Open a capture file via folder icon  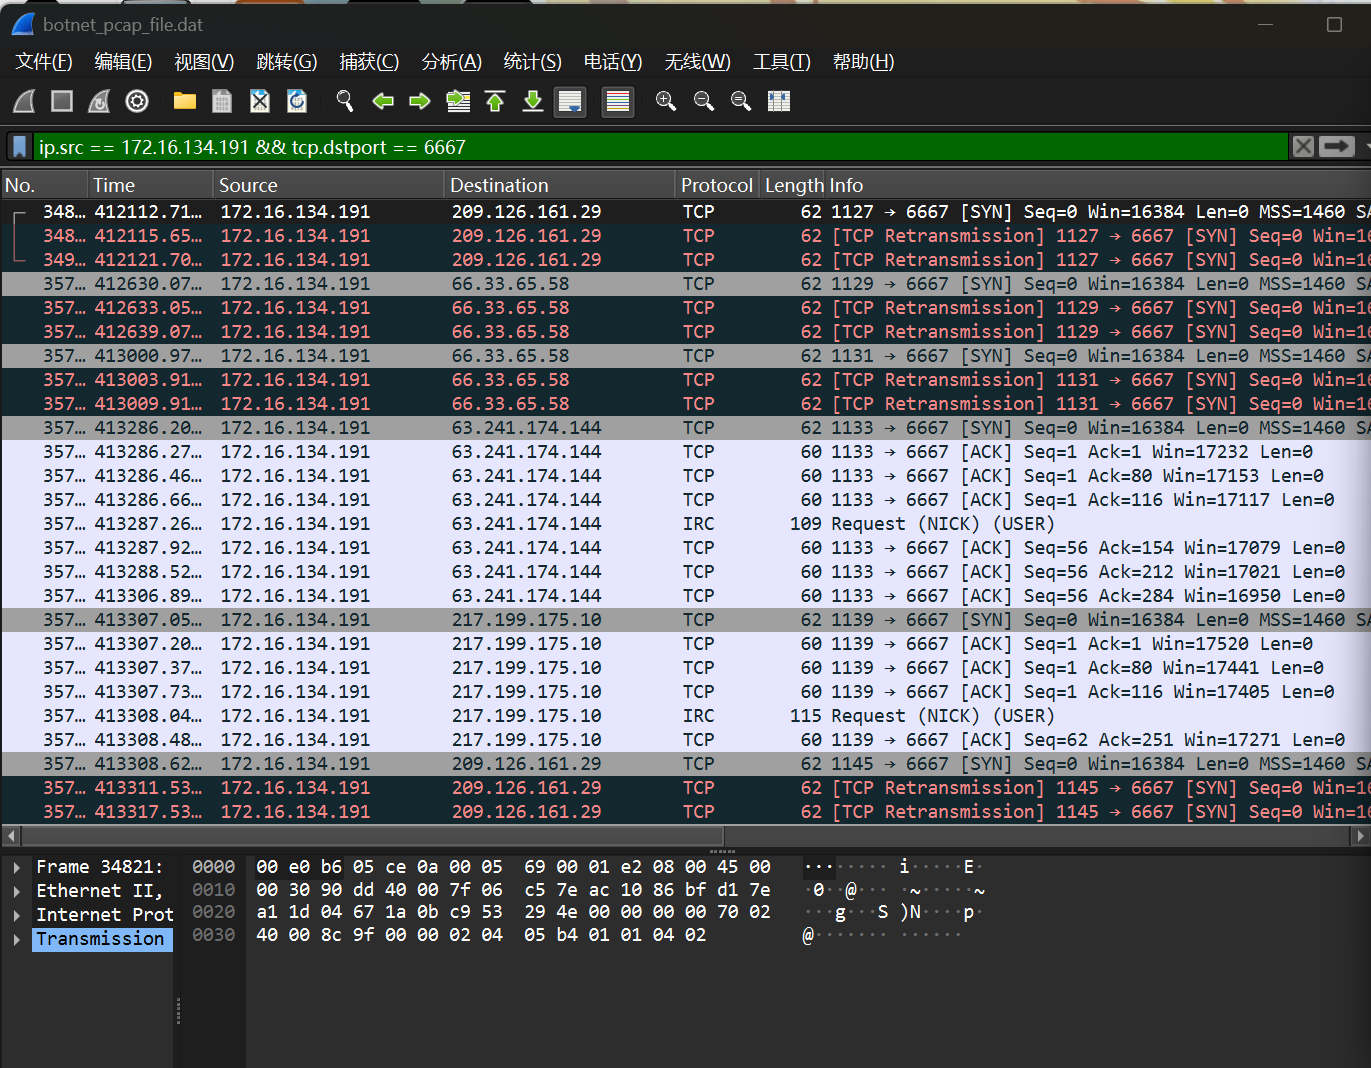[x=184, y=101]
